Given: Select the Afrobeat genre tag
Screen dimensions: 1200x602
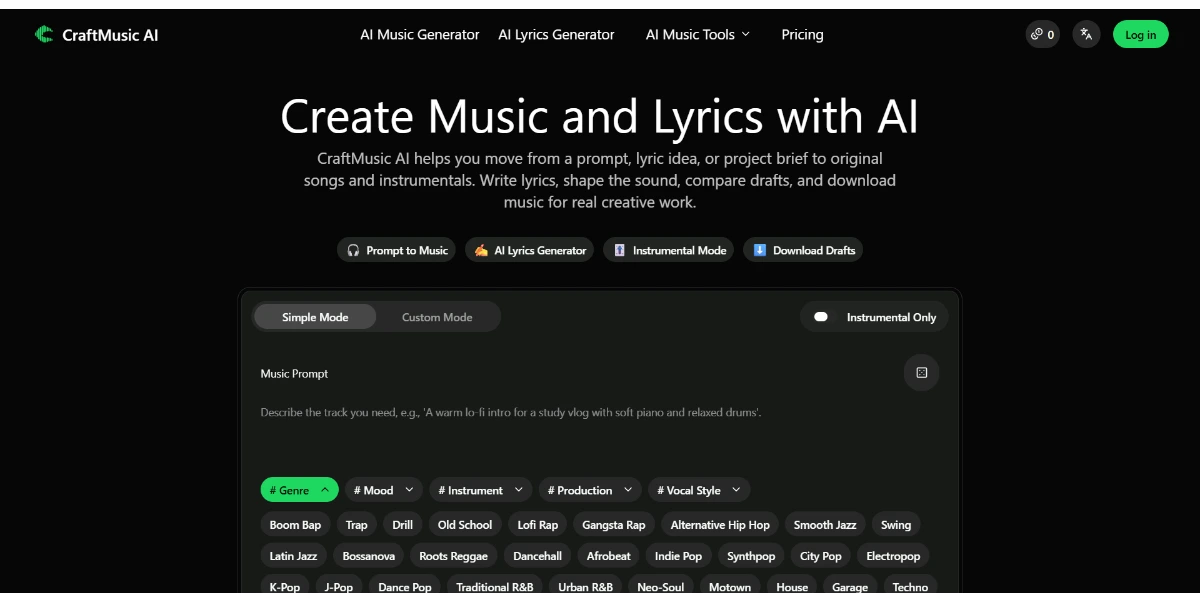Looking at the screenshot, I should 608,556.
